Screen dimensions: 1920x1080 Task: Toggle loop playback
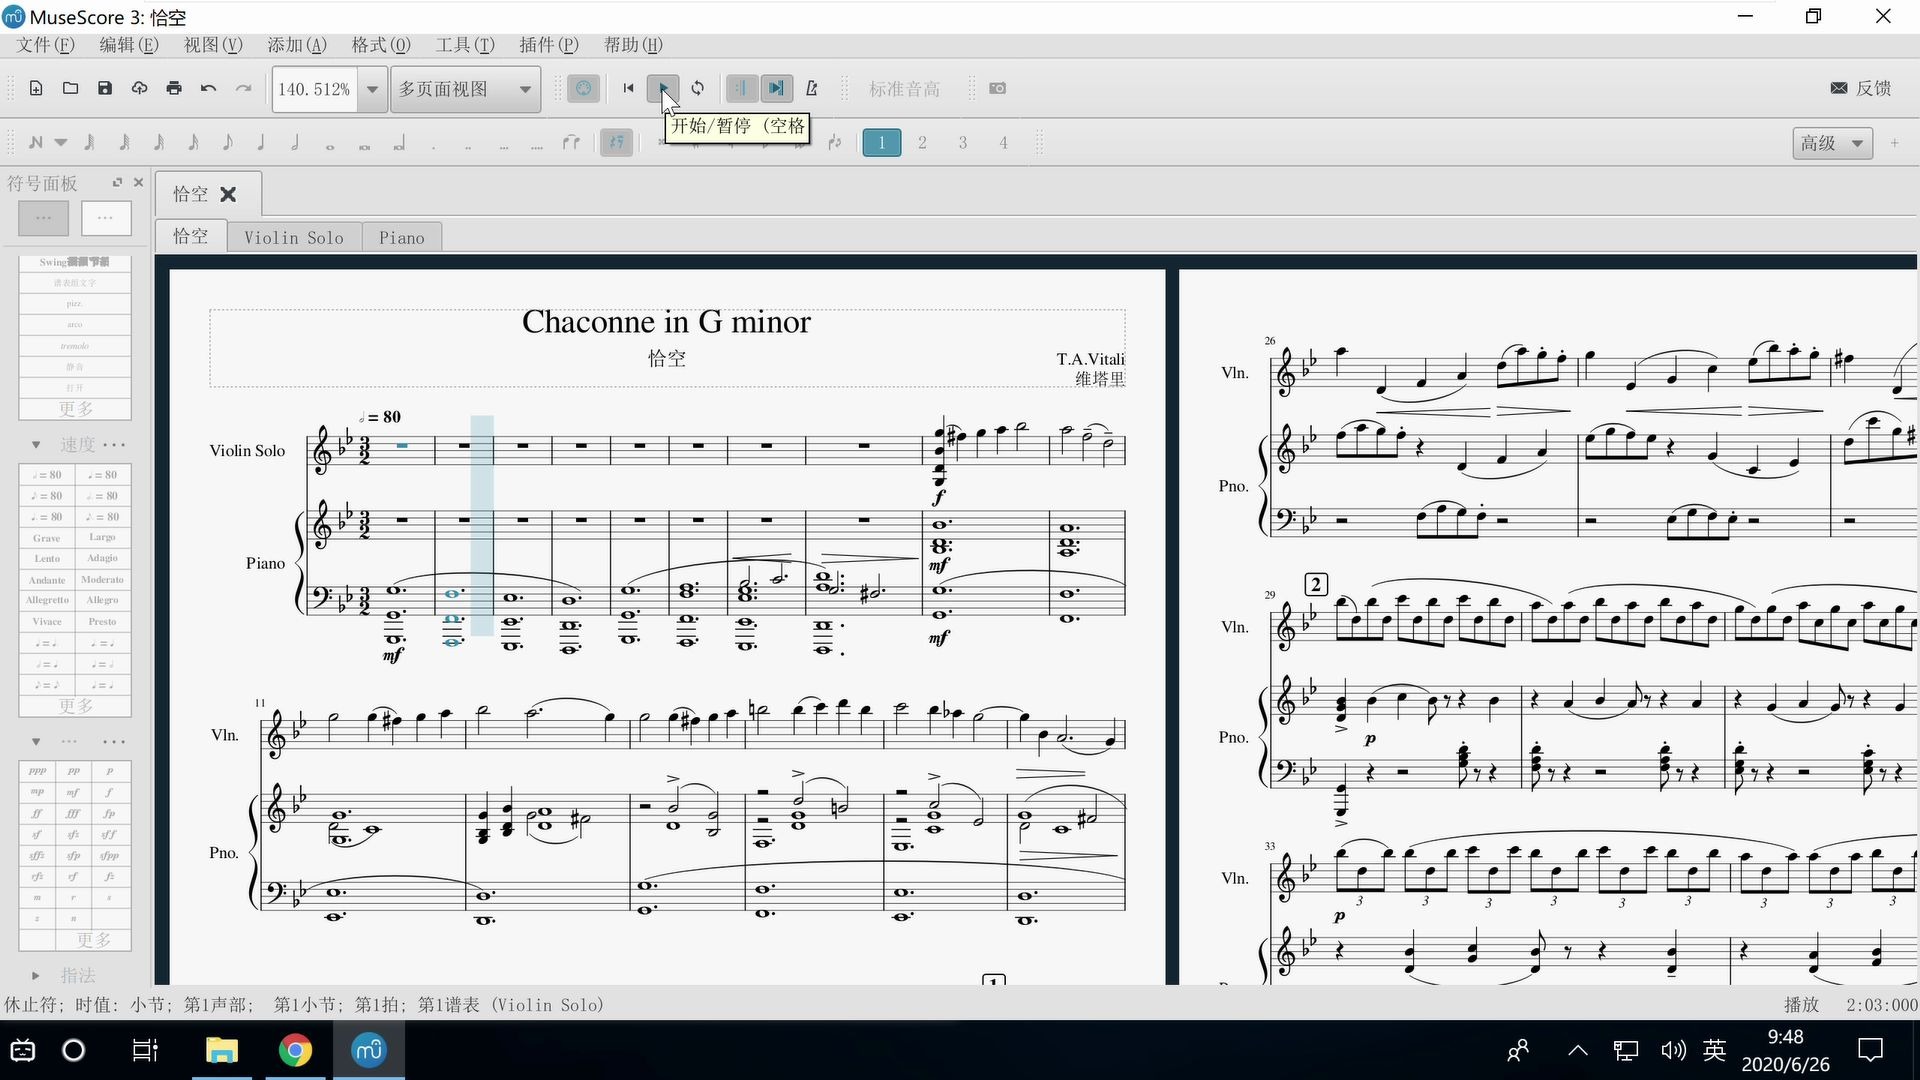click(x=697, y=88)
